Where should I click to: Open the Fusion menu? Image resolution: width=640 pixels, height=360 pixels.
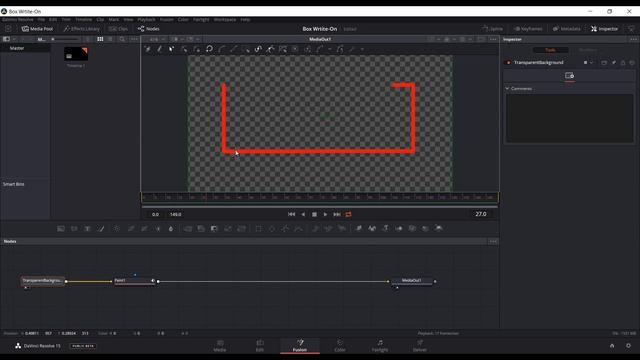(167, 20)
